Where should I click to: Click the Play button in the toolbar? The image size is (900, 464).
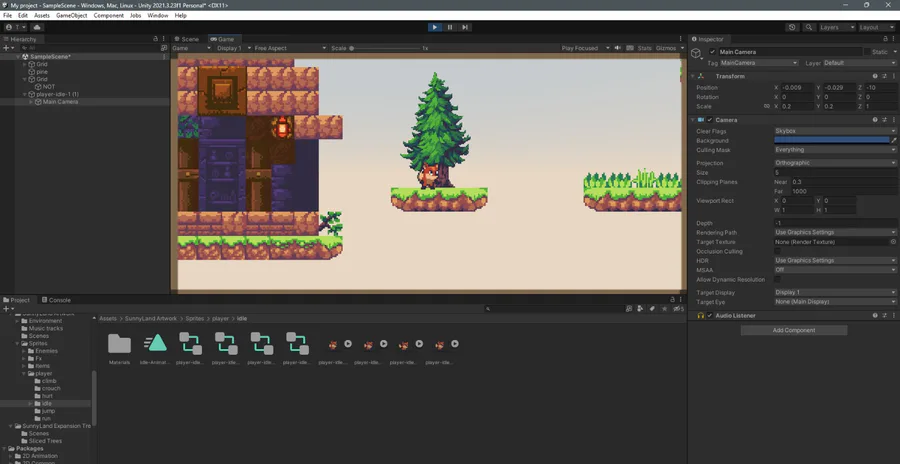coord(435,27)
